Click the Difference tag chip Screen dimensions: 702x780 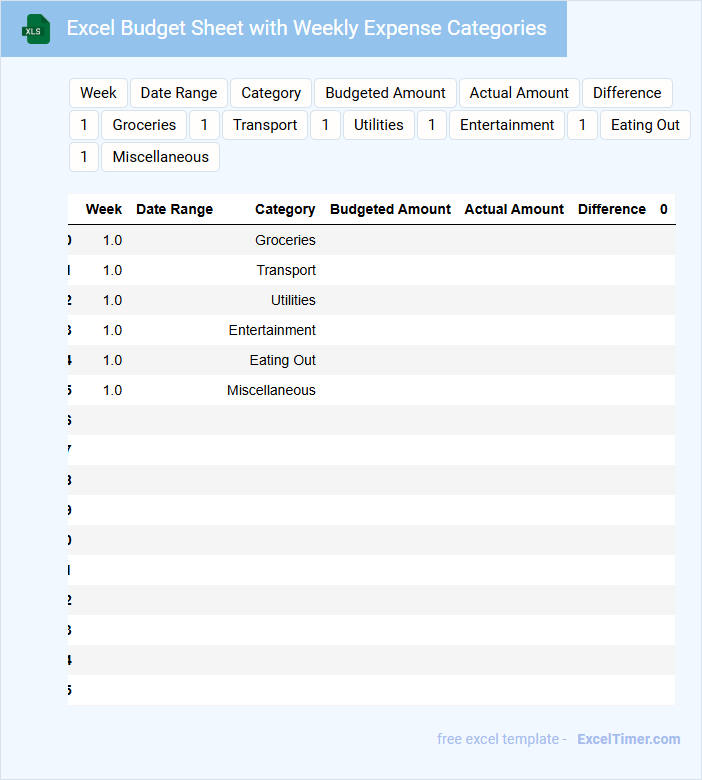(x=627, y=93)
